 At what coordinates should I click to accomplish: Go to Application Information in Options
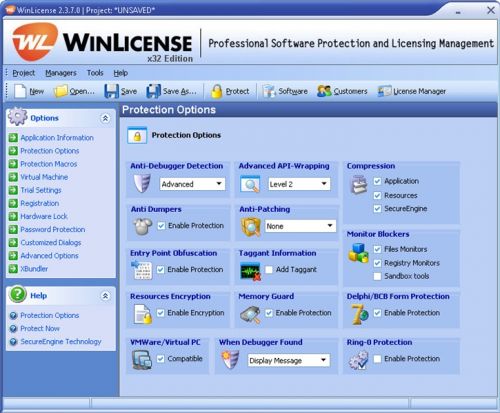tap(57, 138)
